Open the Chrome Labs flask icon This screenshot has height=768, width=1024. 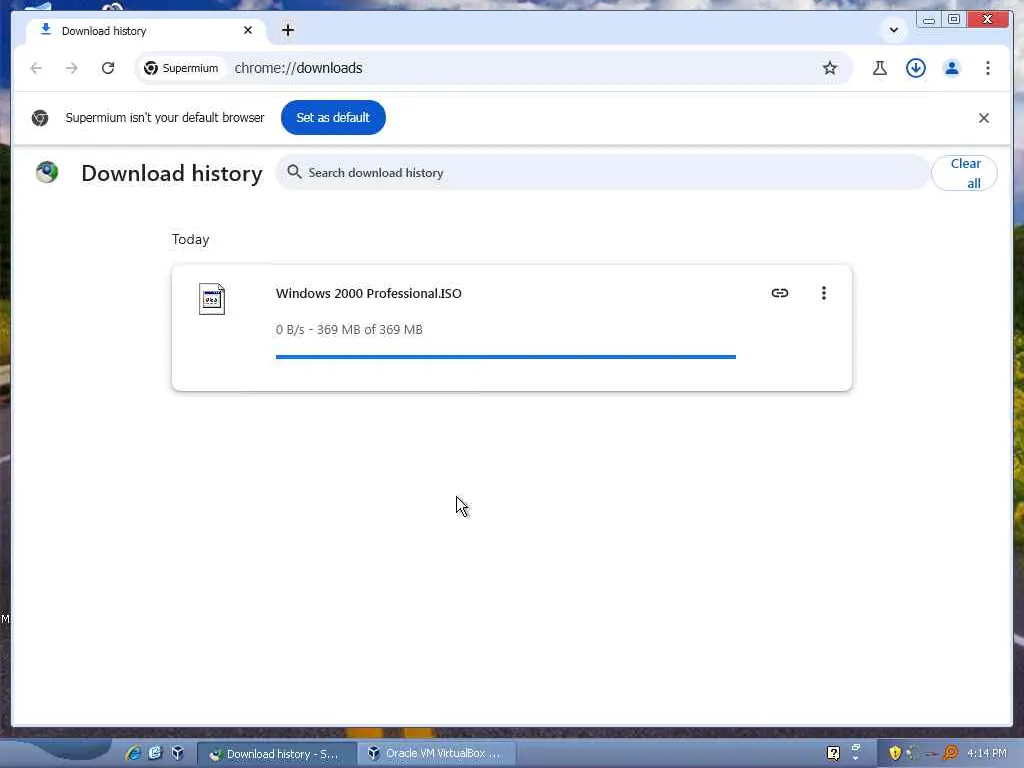(x=880, y=68)
